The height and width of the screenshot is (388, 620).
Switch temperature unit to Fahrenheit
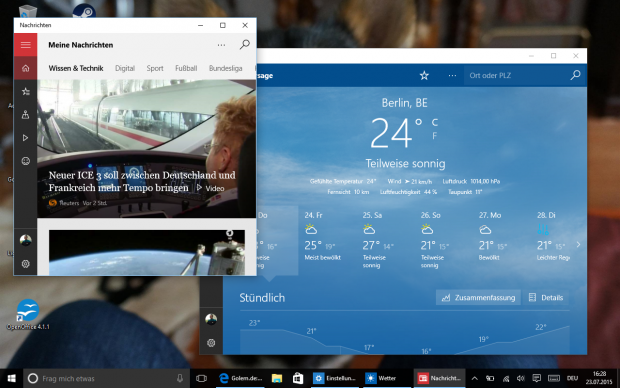tap(435, 136)
